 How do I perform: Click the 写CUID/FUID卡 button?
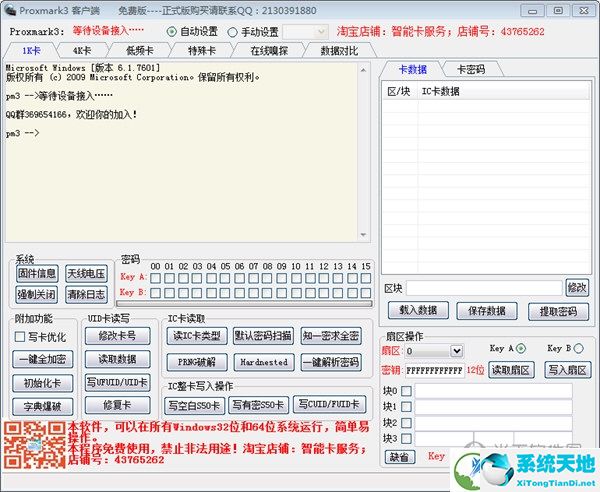[x=329, y=404]
